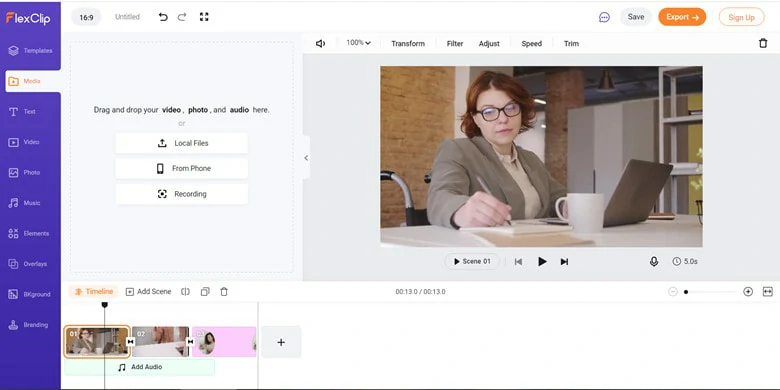Enter fullscreen preview mode
Viewport: 780px width, 390px height.
tap(204, 17)
